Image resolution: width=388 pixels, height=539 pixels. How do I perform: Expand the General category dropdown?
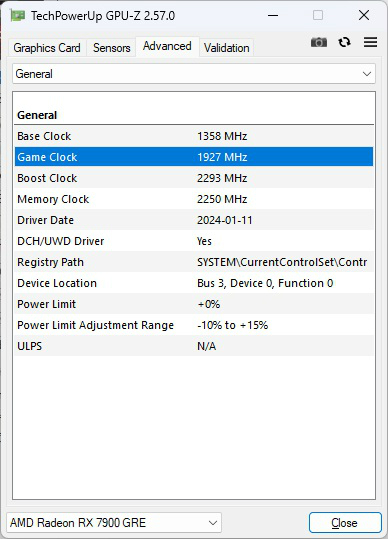click(x=194, y=74)
